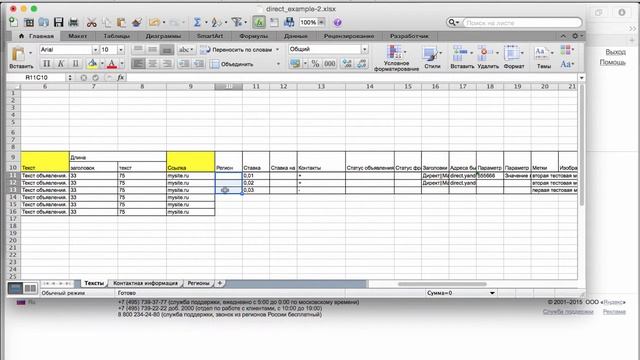Open the Общий number format dropdown
Image resolution: width=640 pixels, height=360 pixels.
(364, 49)
